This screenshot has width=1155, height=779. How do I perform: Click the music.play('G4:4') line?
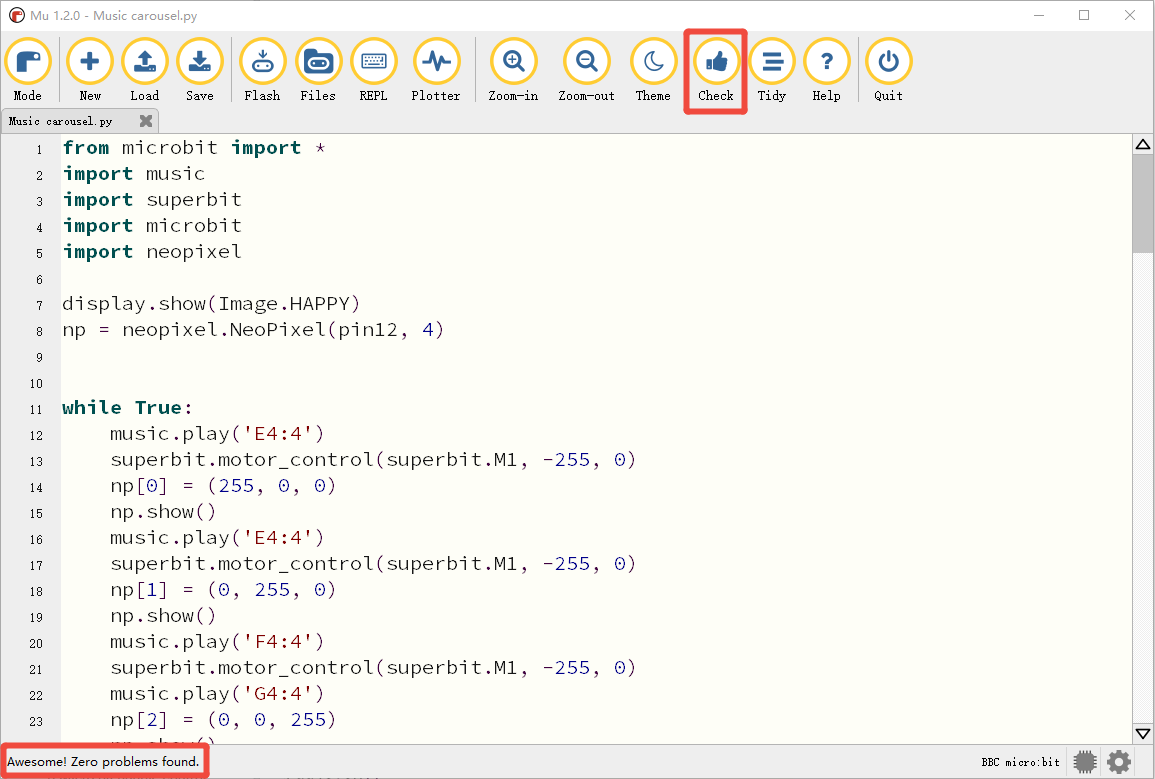point(217,694)
